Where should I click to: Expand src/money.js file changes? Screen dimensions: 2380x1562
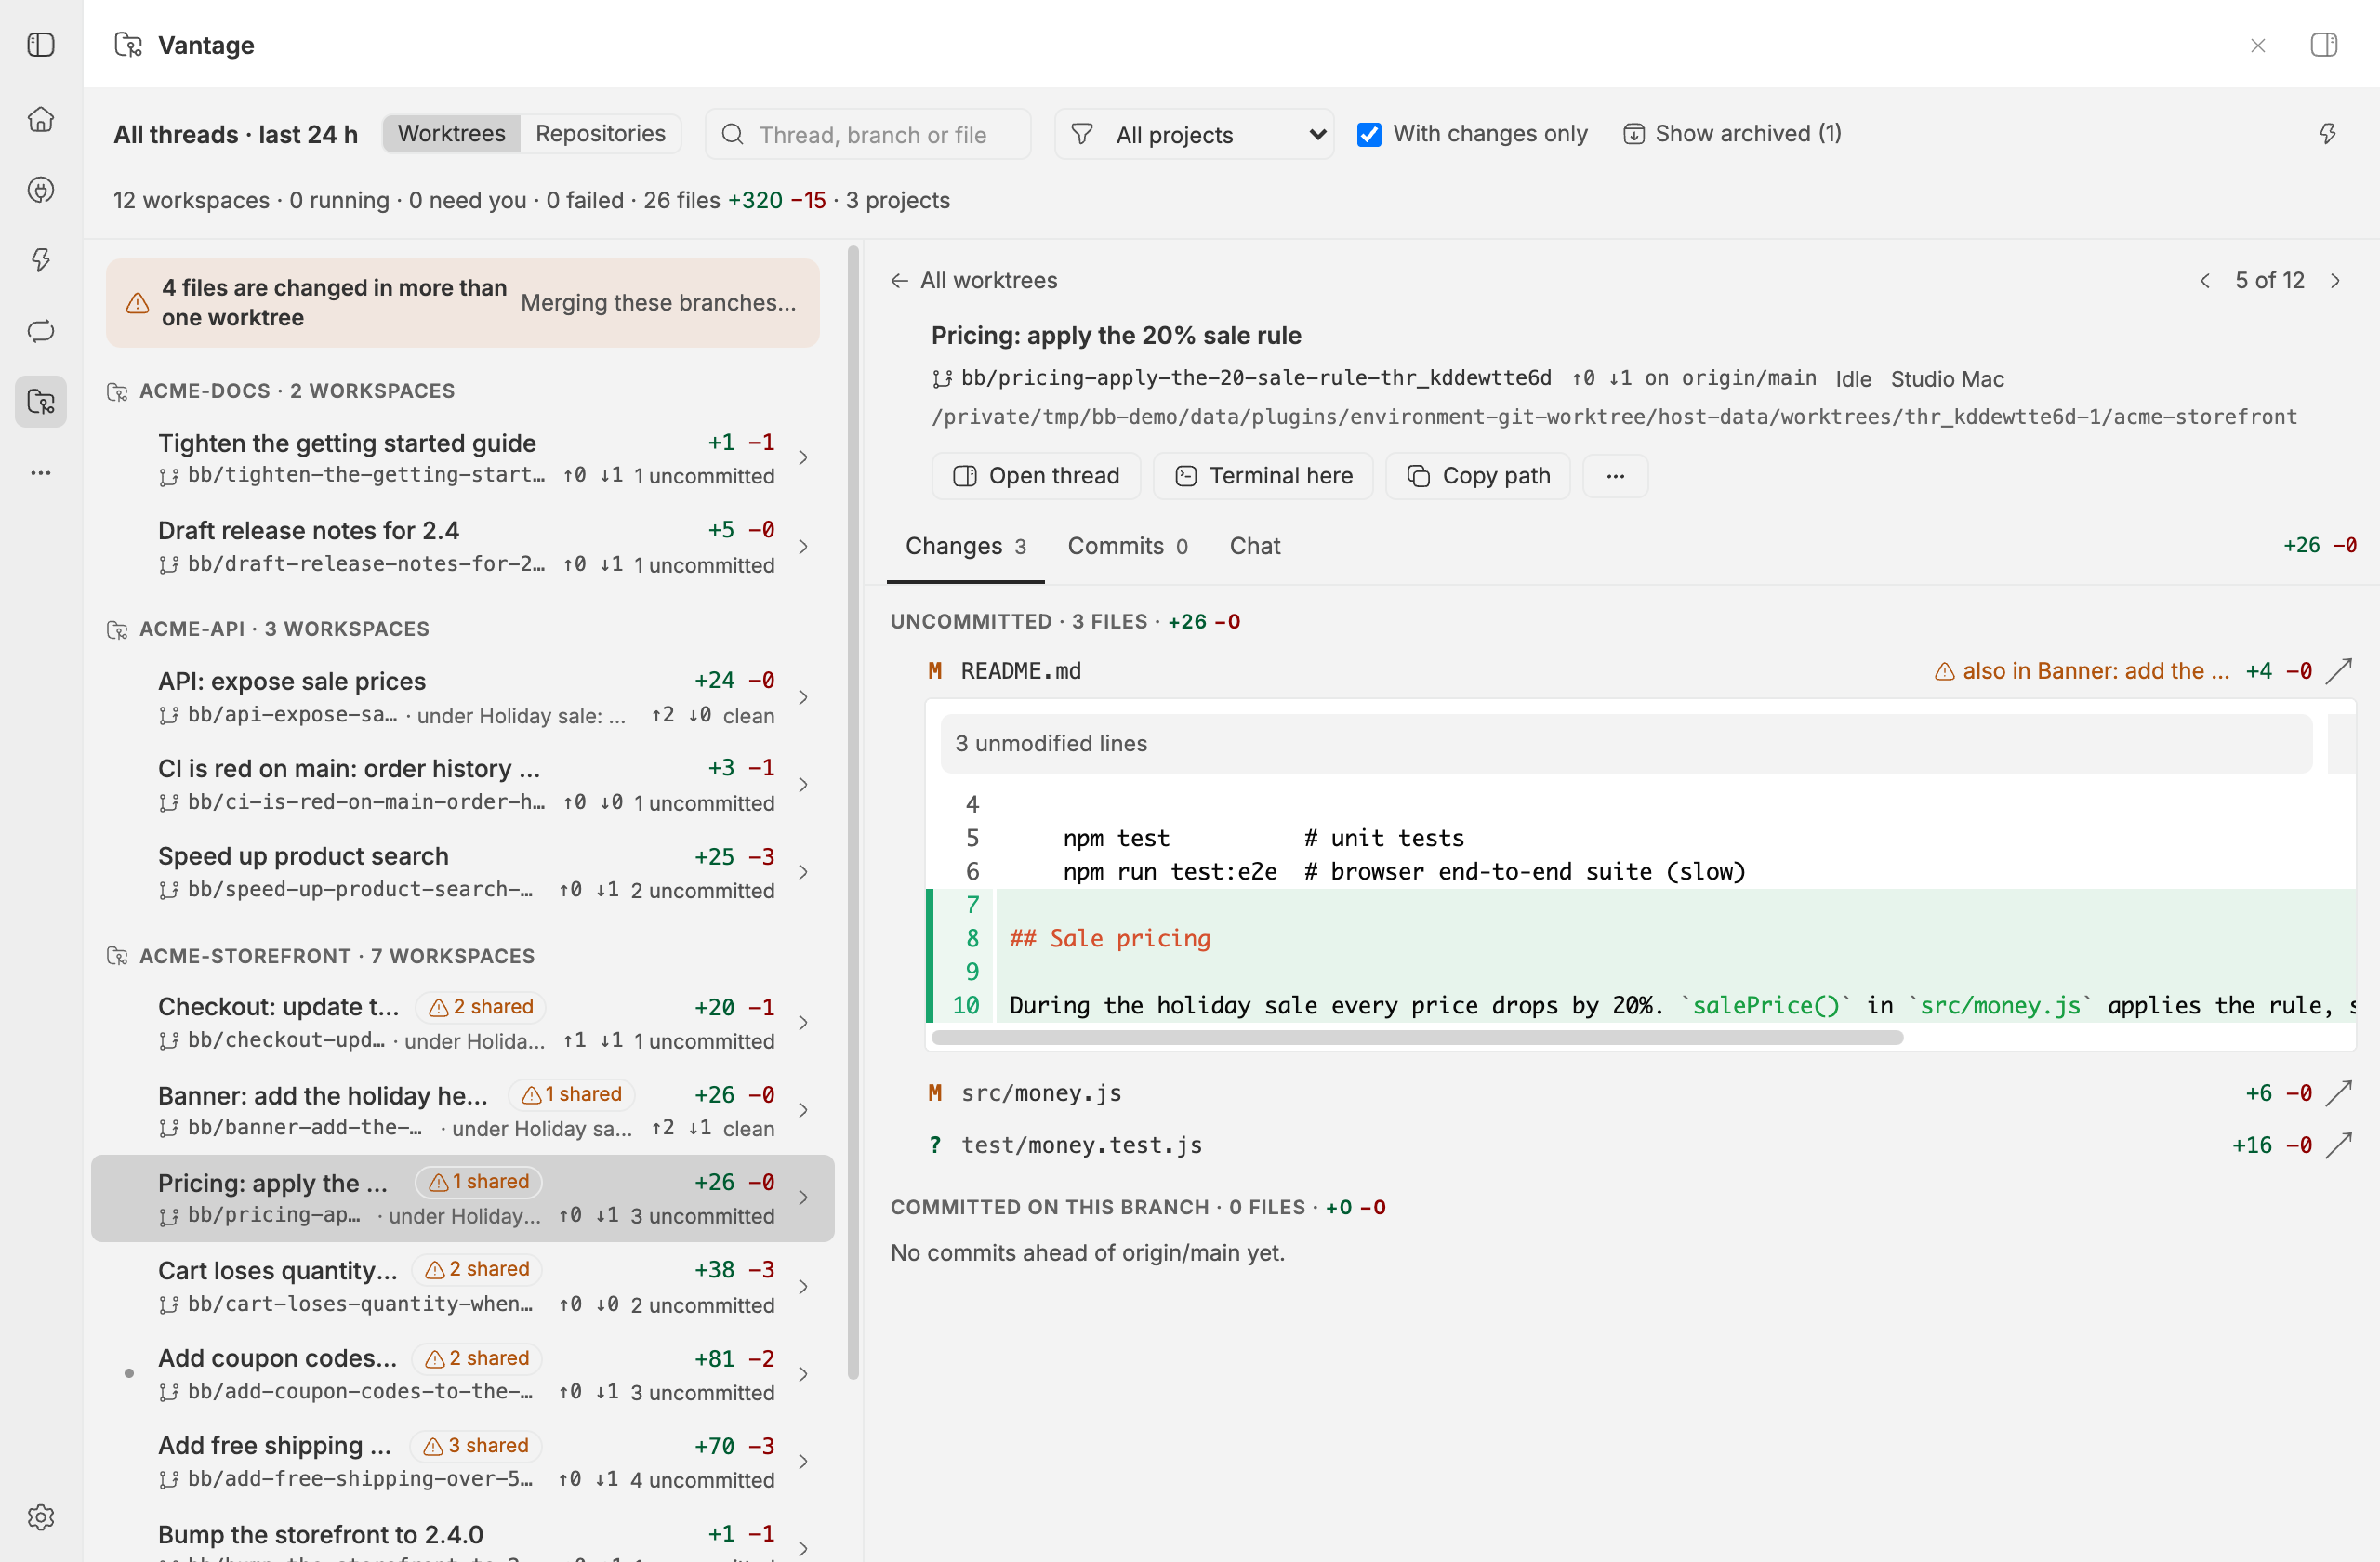click(x=1040, y=1093)
